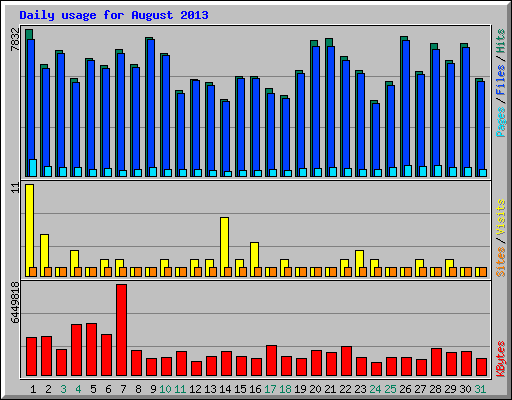
Task: Click the Visits legend label
Action: coord(501,218)
